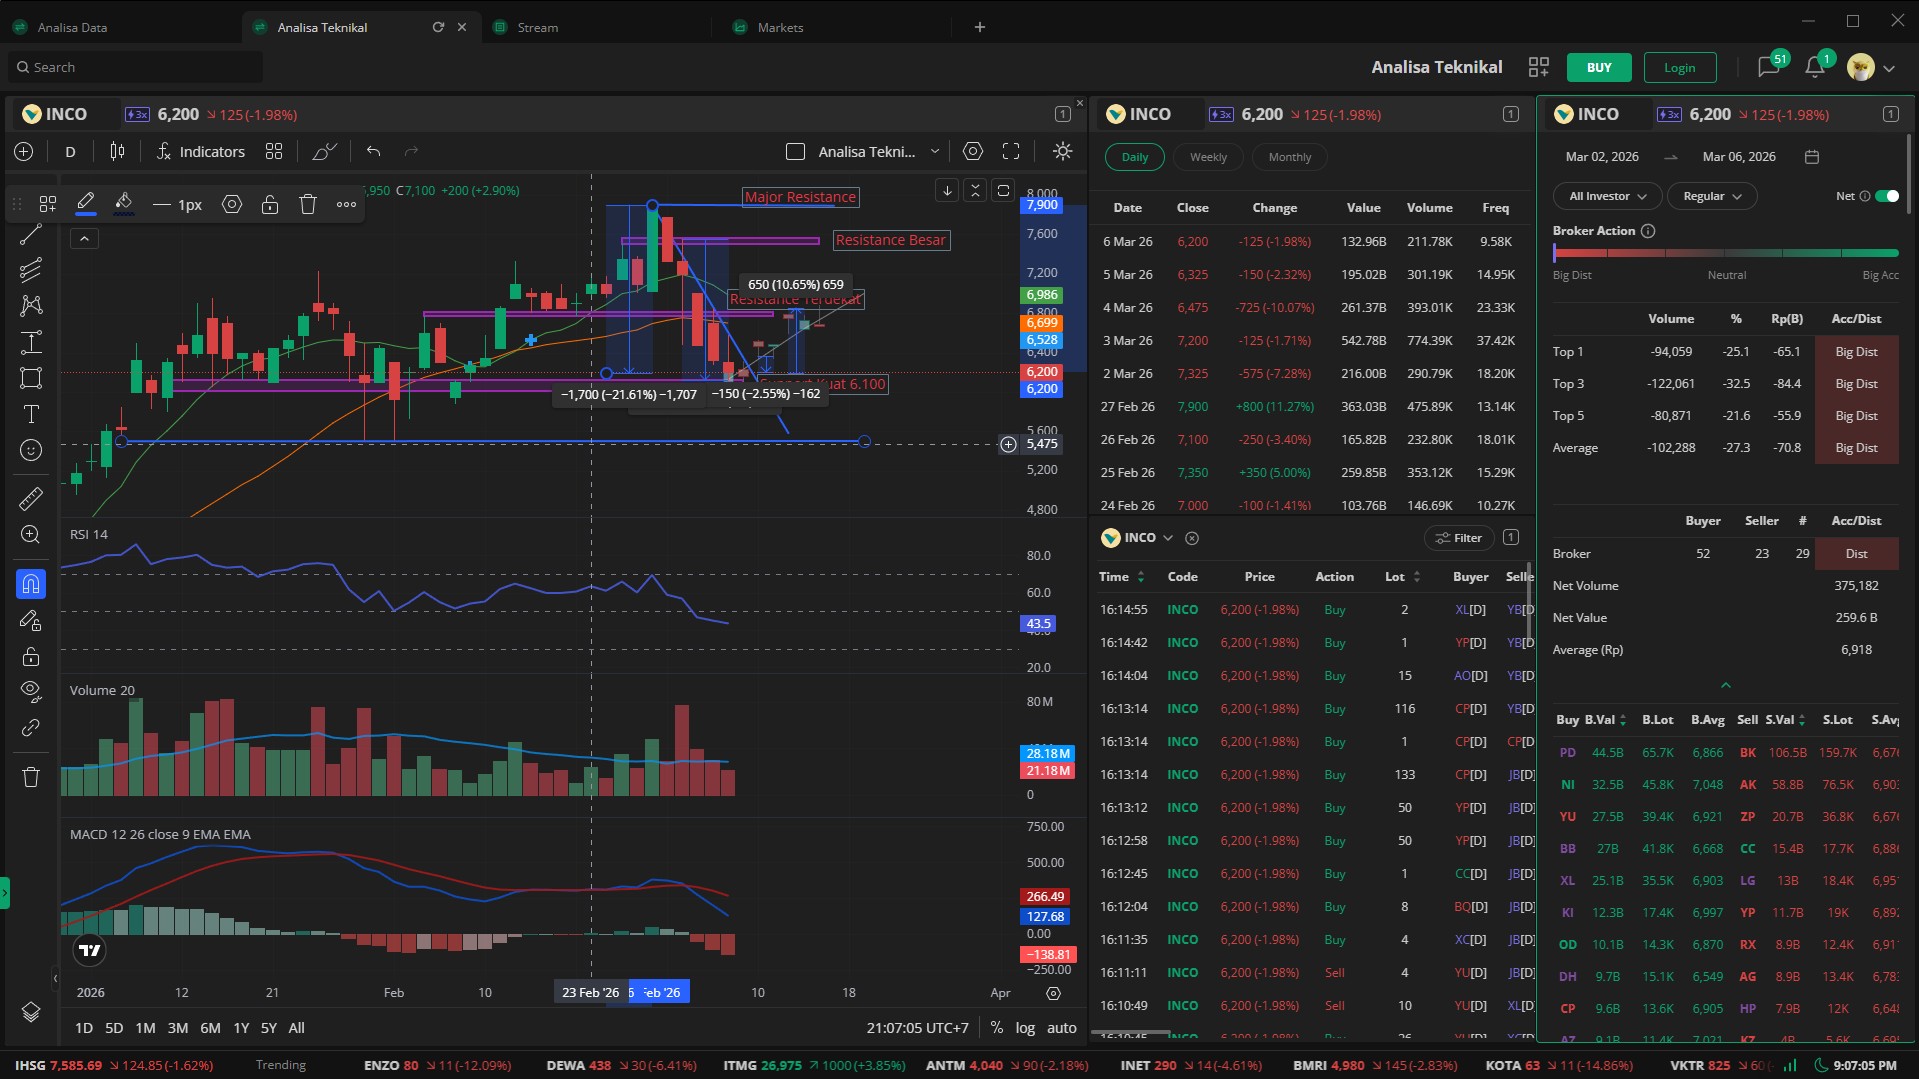1919x1079 pixels.
Task: Enter fullscreen chart mode
Action: pos(1011,151)
